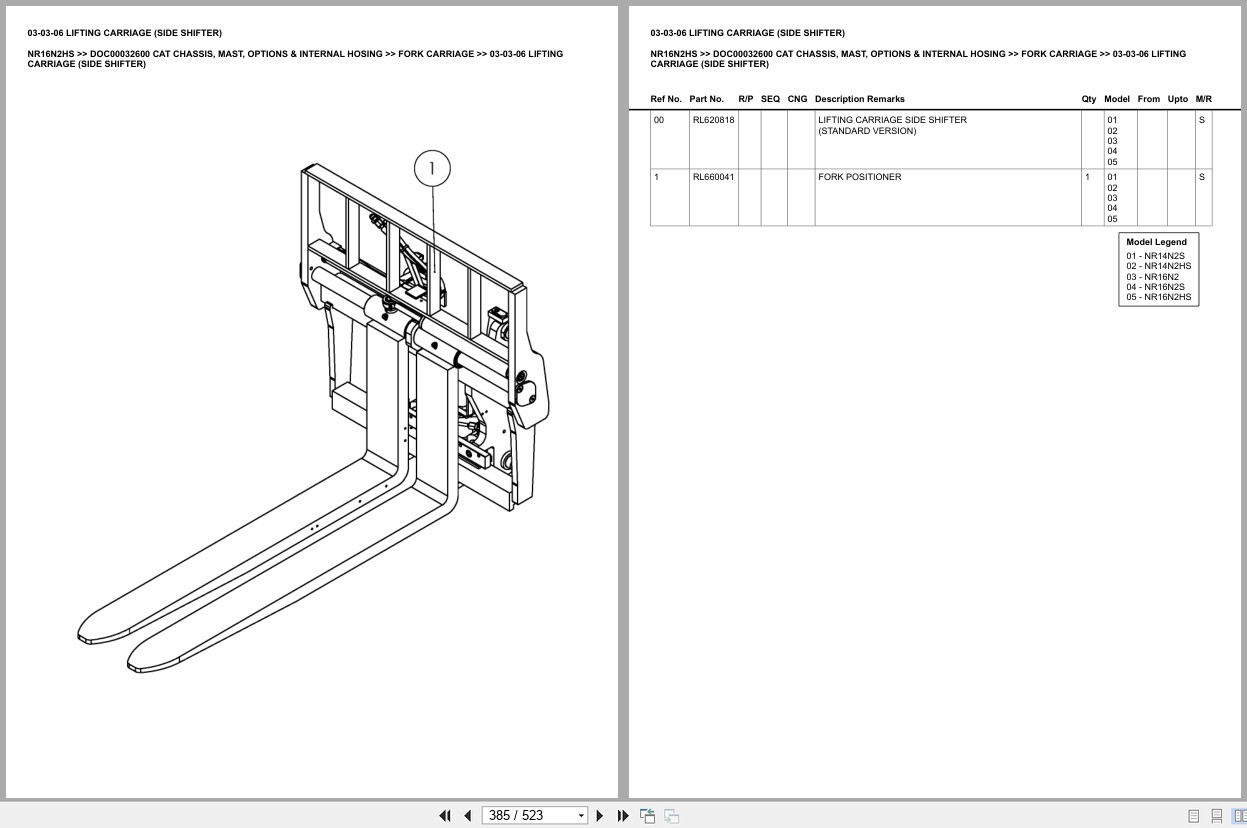Image resolution: width=1247 pixels, height=828 pixels.
Task: Click the R/P column header
Action: (746, 99)
